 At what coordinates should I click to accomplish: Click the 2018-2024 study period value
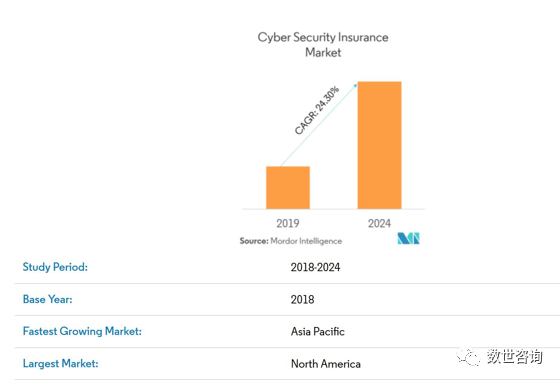315,267
